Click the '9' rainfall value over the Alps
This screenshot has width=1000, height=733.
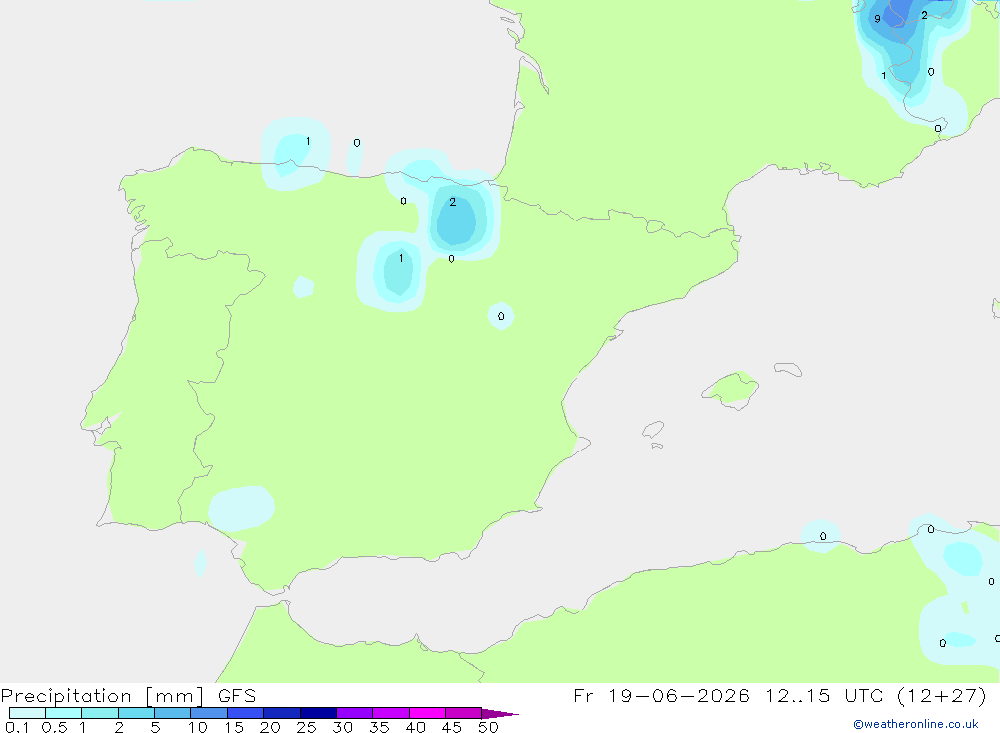pyautogui.click(x=878, y=19)
